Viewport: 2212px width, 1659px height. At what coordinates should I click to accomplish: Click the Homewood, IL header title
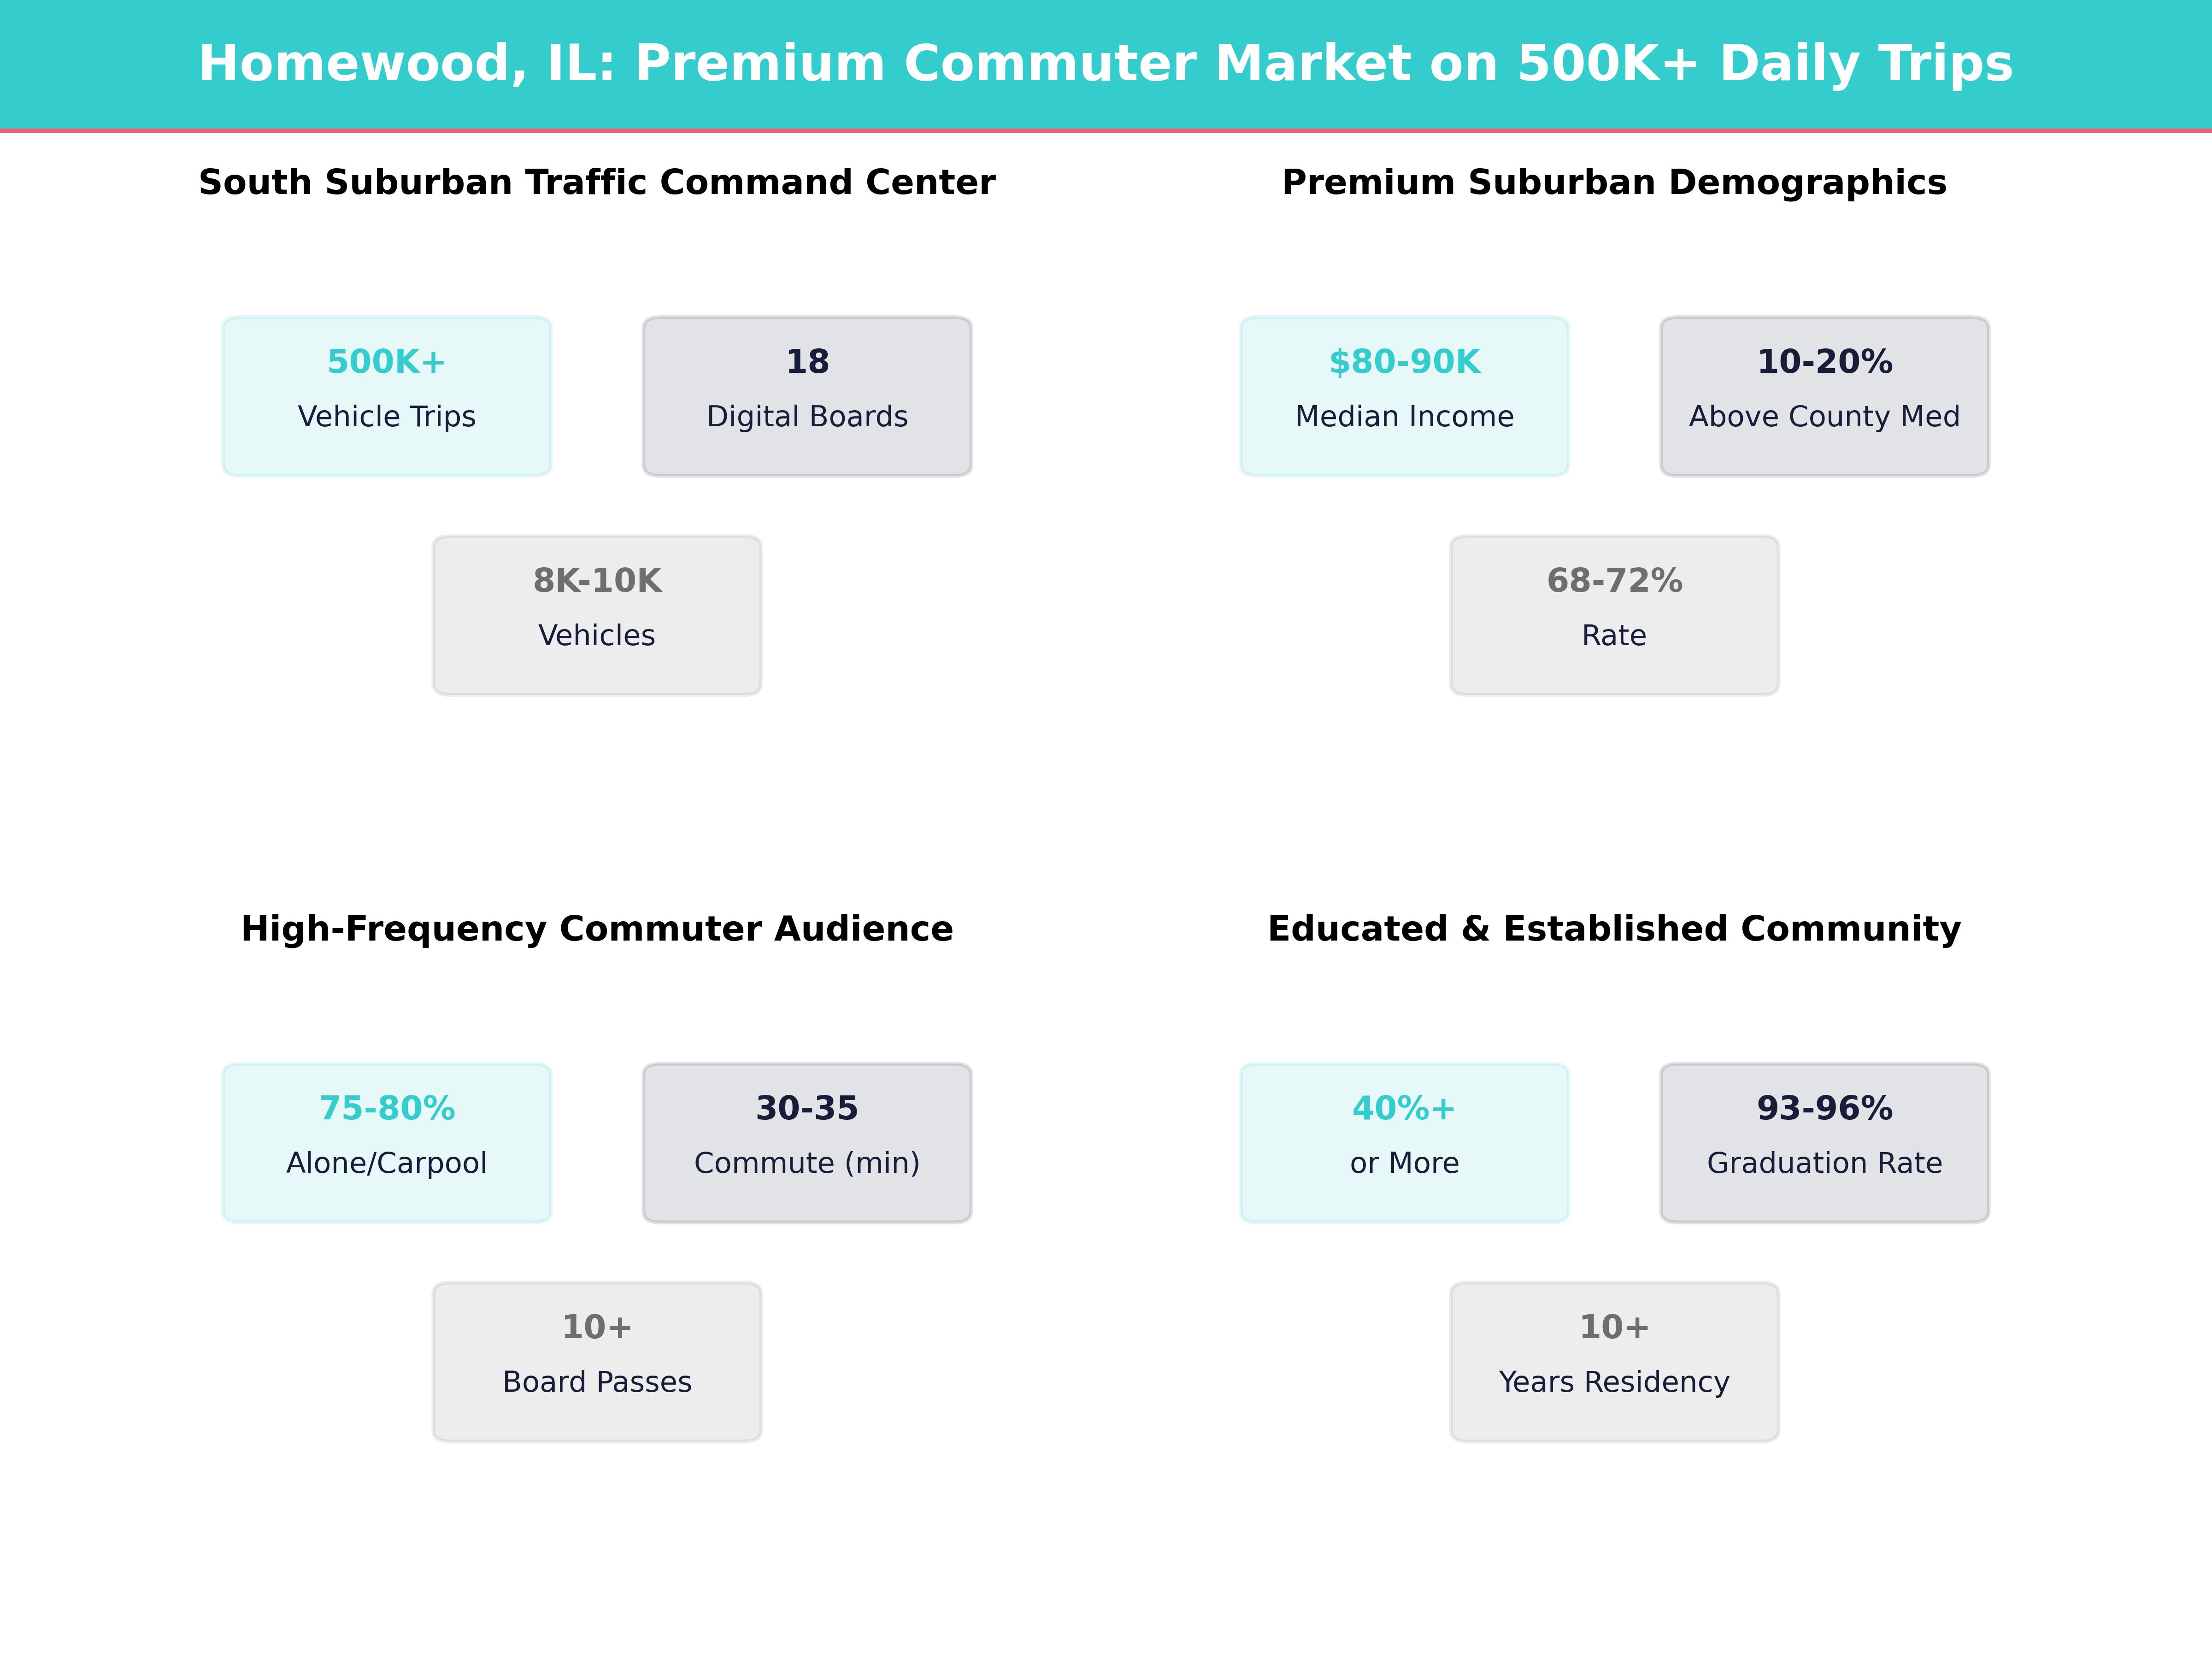(1105, 64)
